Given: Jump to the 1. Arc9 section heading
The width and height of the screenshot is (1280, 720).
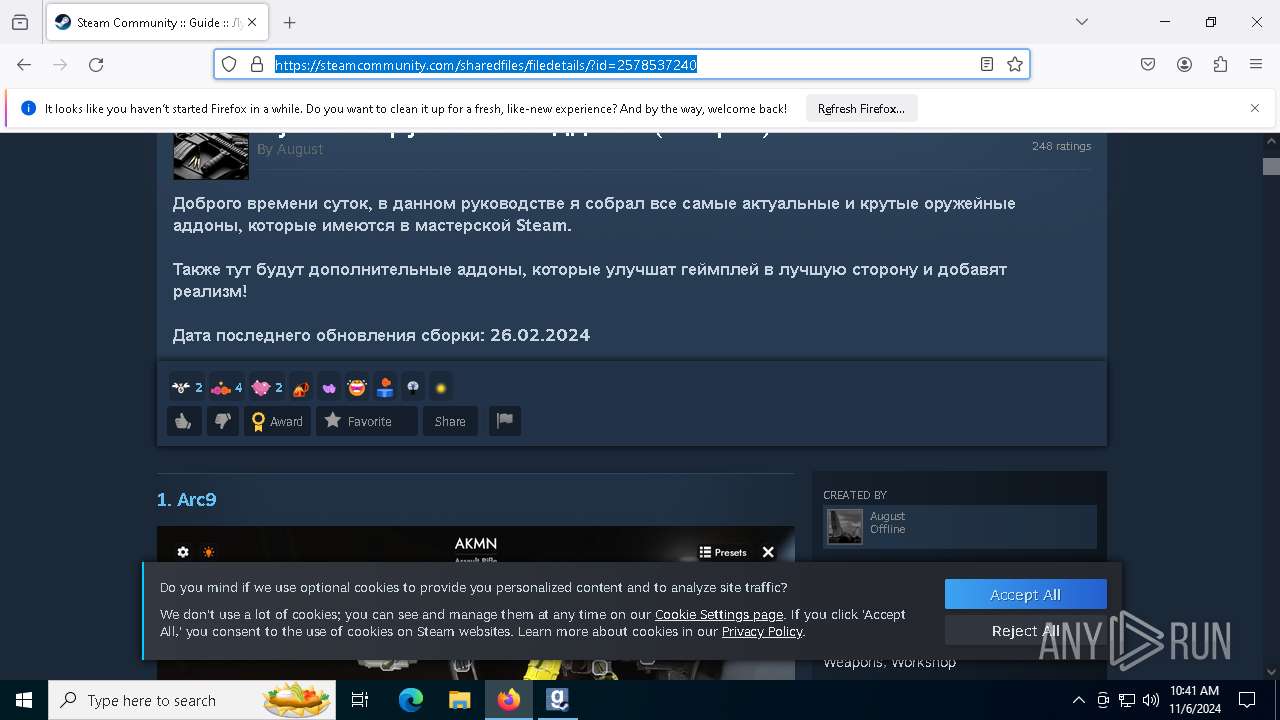Looking at the screenshot, I should [x=187, y=499].
